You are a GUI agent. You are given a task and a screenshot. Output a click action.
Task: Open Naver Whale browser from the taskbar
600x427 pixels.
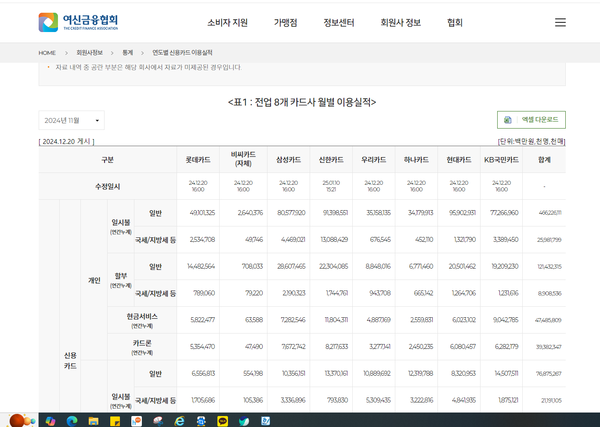coord(244,421)
